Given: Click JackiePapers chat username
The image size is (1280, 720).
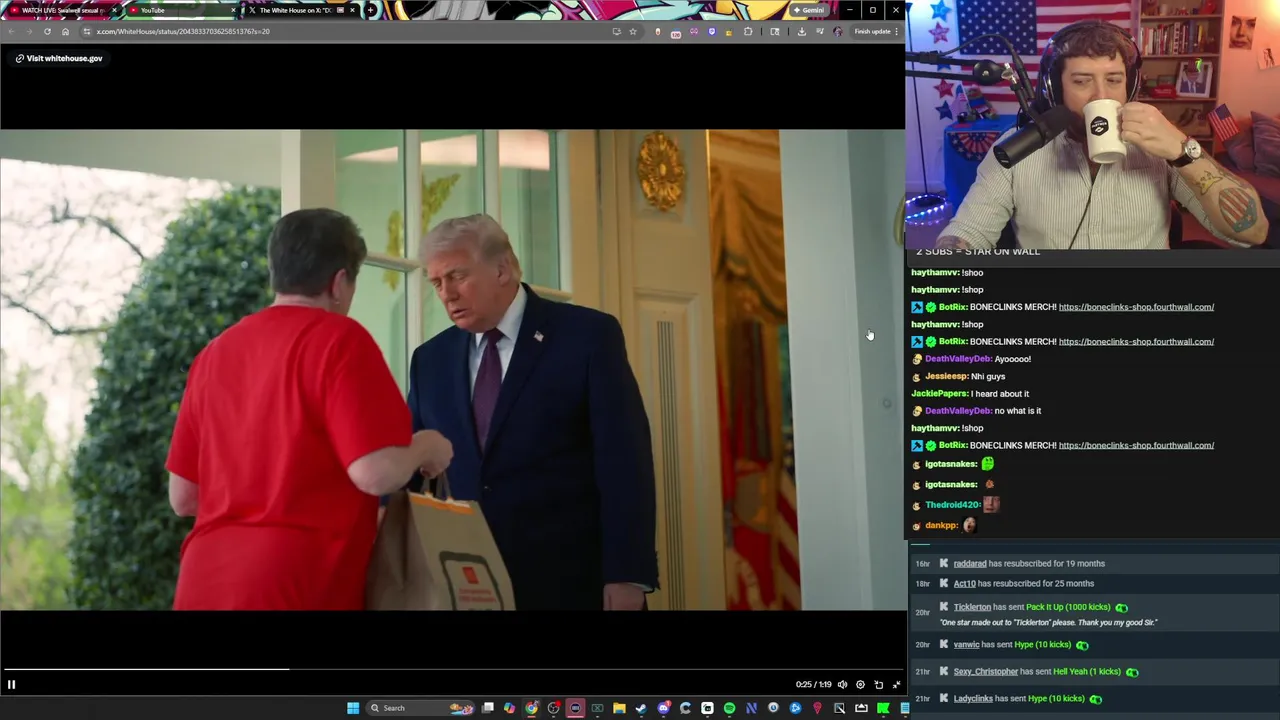Looking at the screenshot, I should 939,393.
